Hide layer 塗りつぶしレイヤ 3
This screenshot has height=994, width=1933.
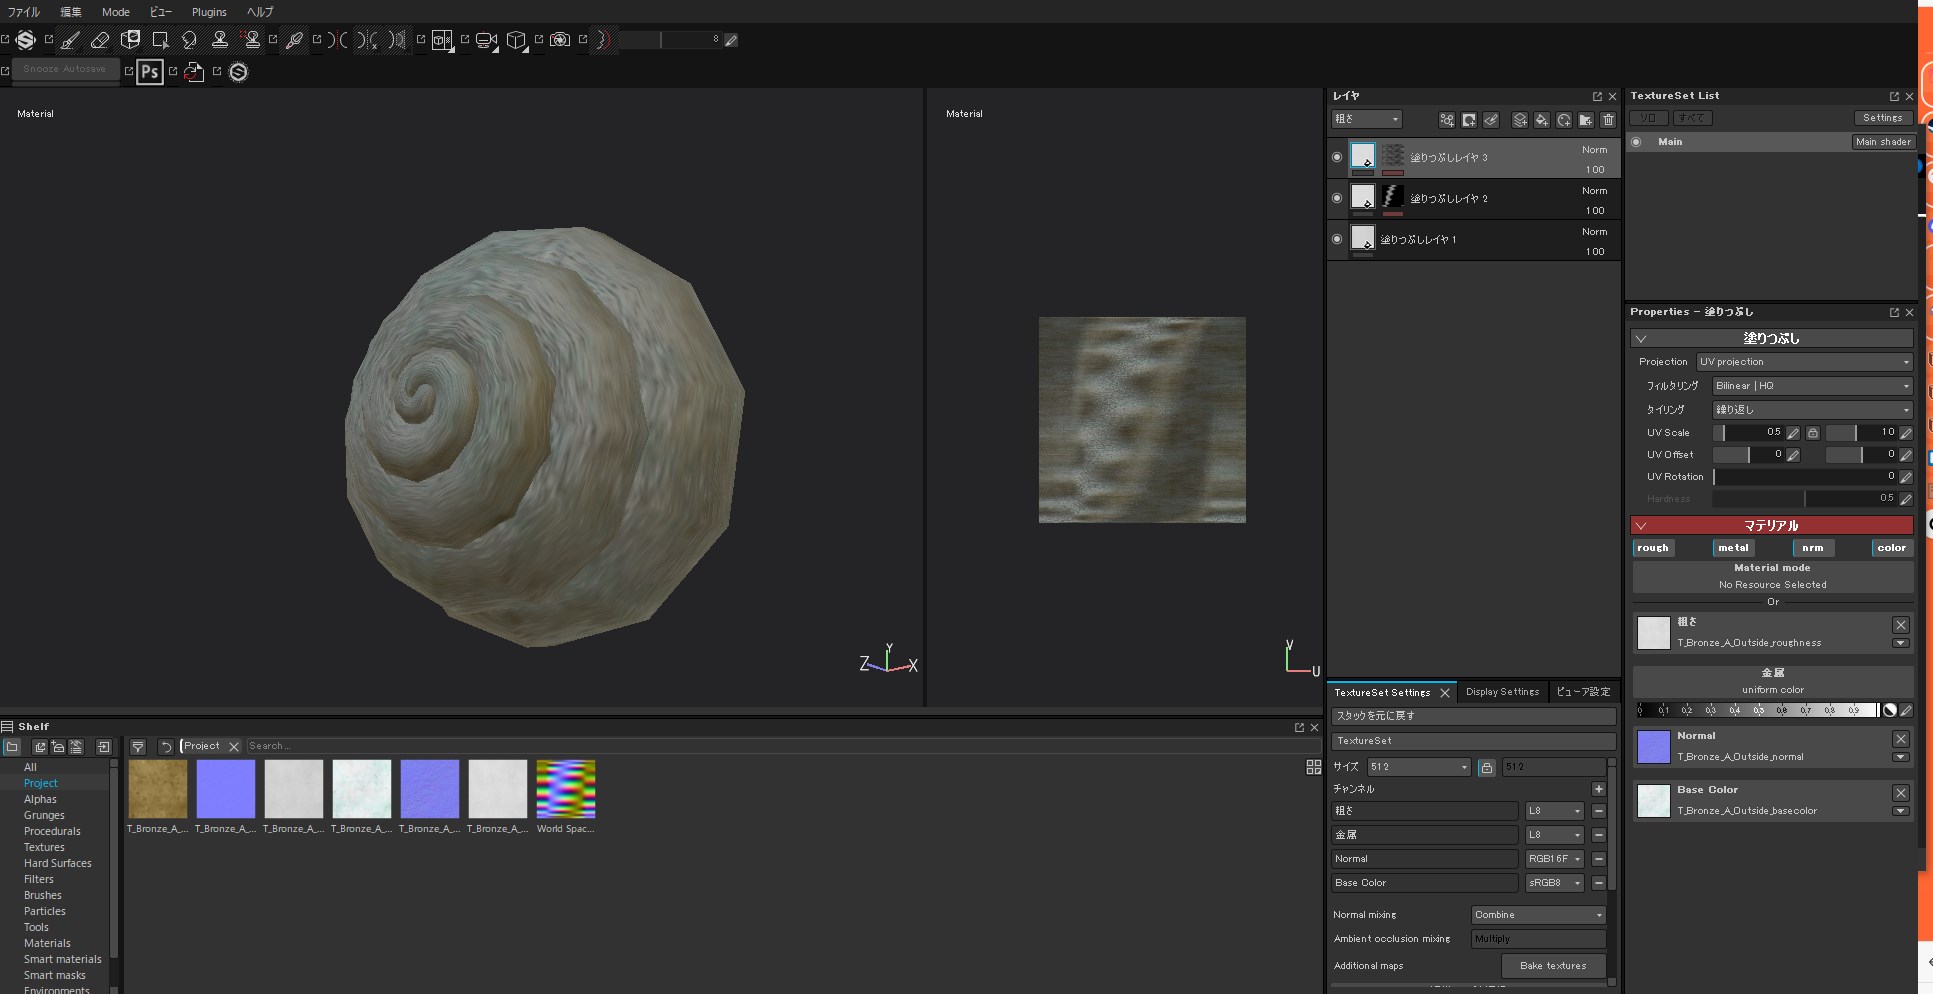click(x=1337, y=157)
